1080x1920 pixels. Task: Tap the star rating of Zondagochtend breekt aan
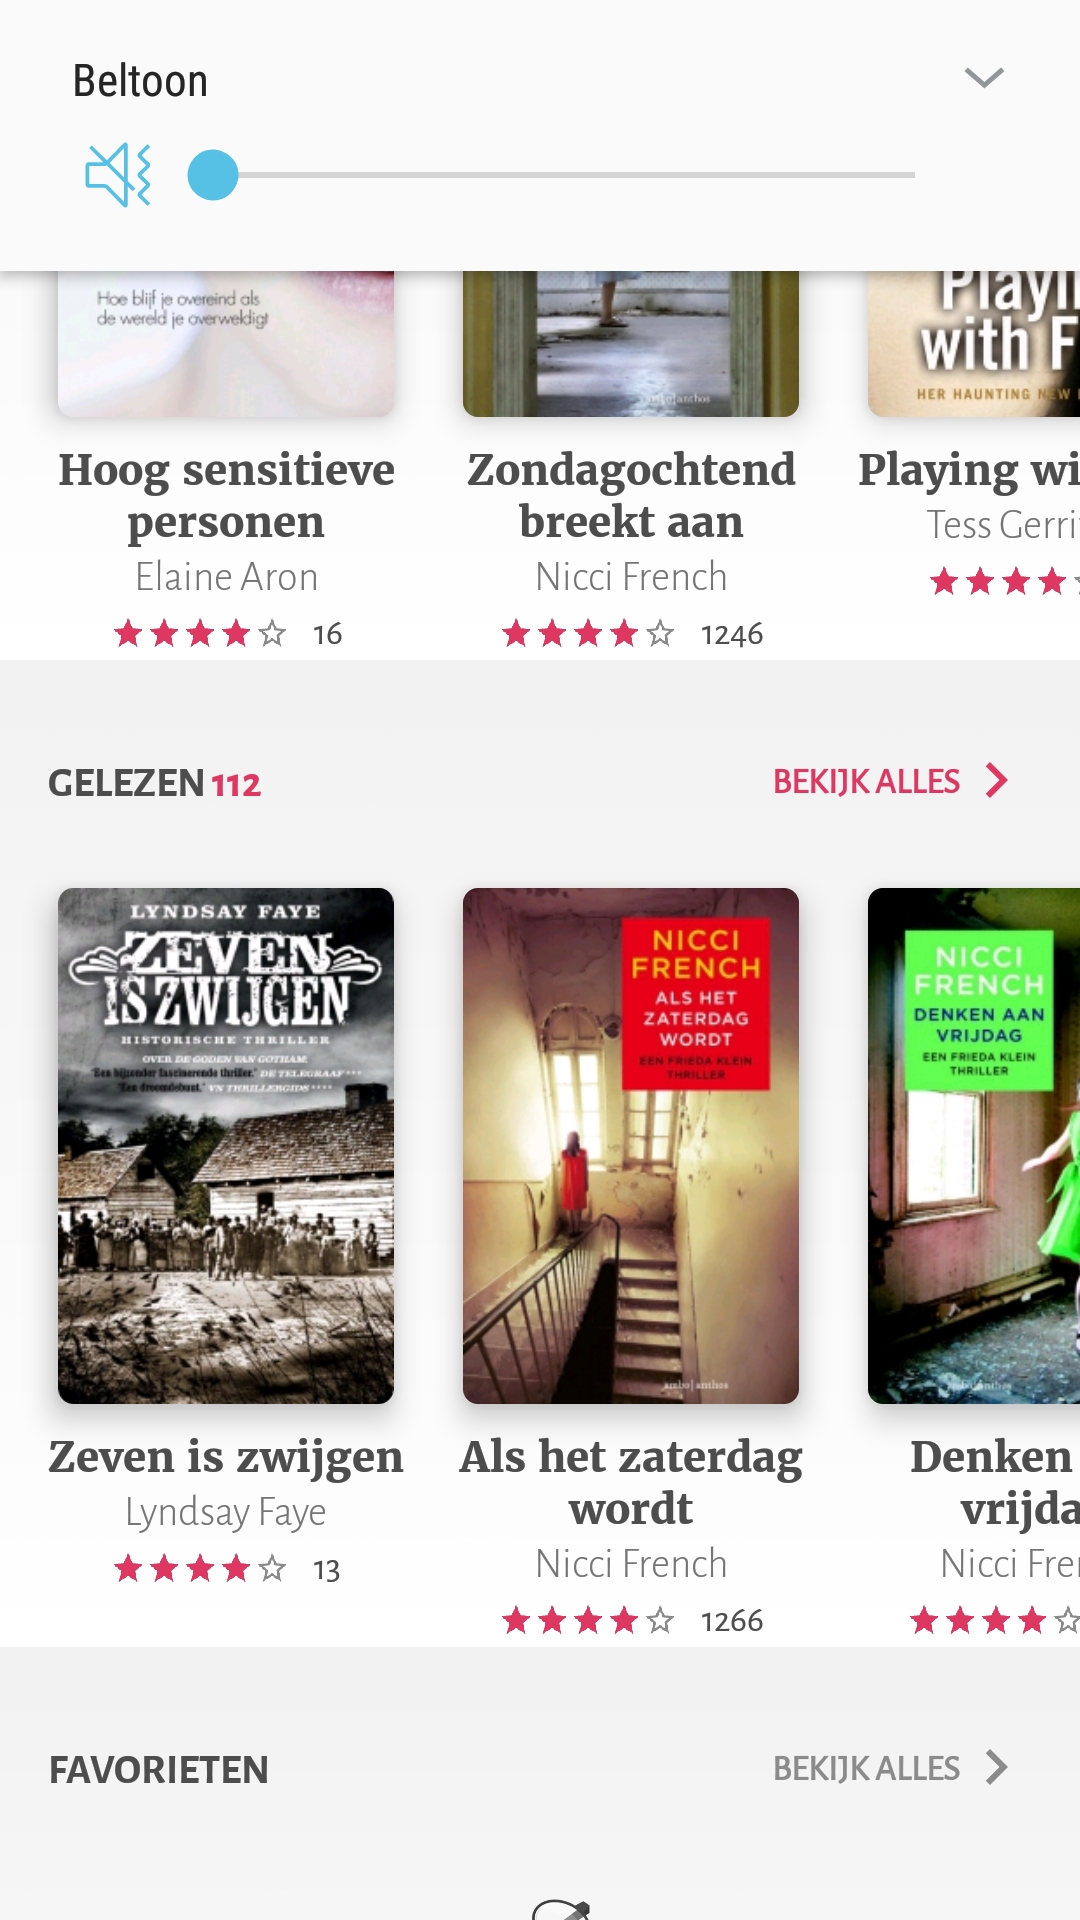(588, 633)
